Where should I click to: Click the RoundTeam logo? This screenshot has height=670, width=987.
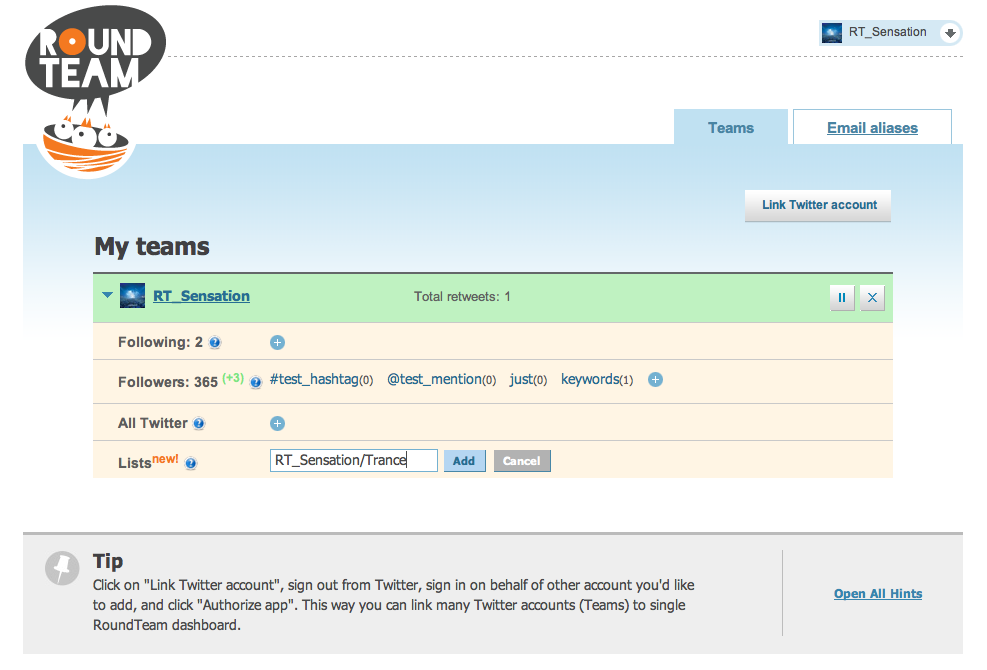[94, 91]
